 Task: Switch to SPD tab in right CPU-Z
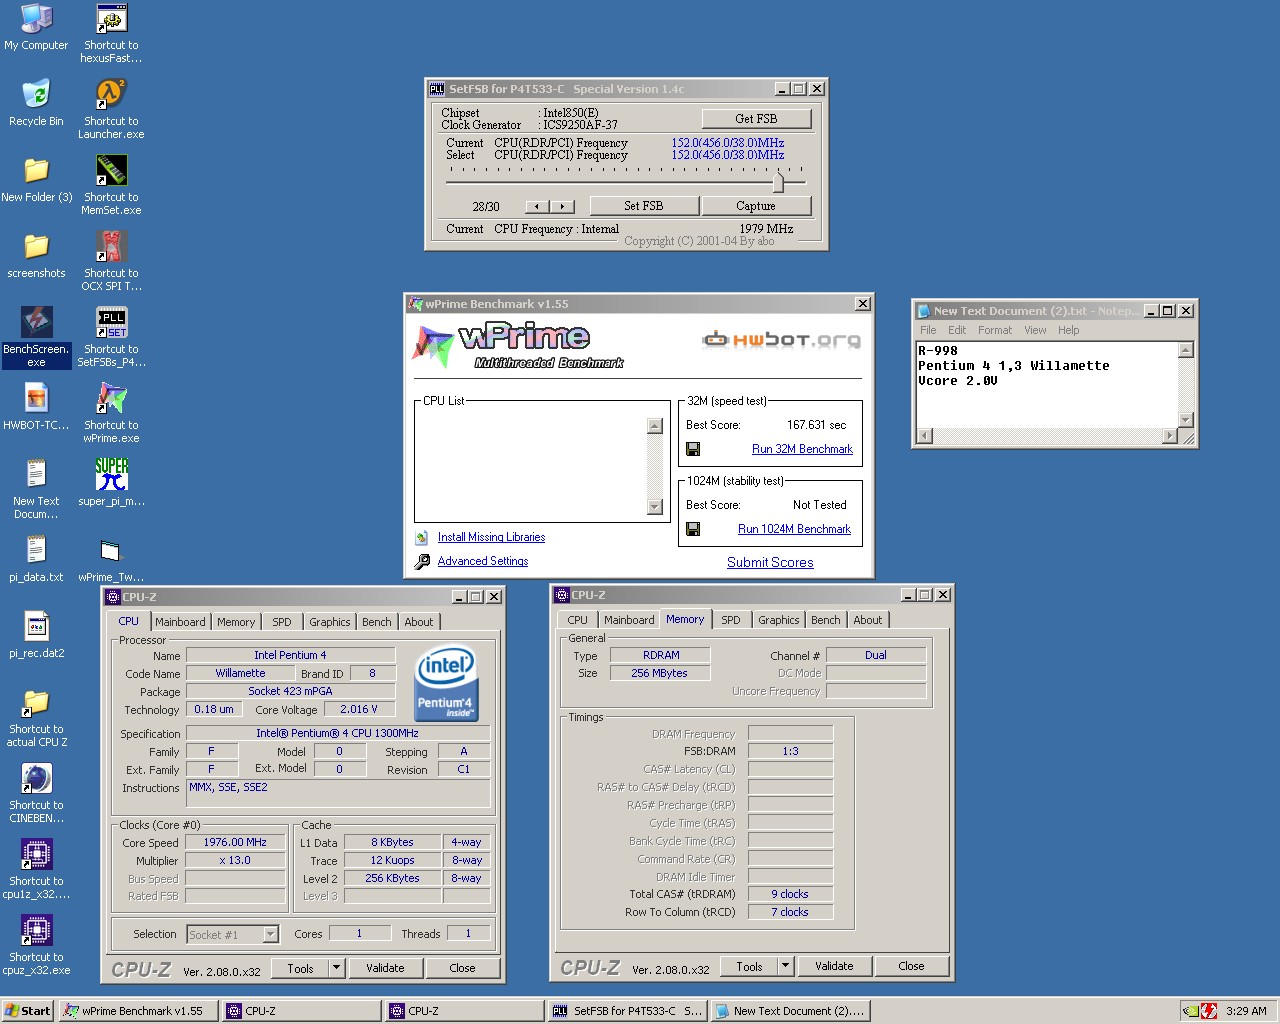point(731,620)
